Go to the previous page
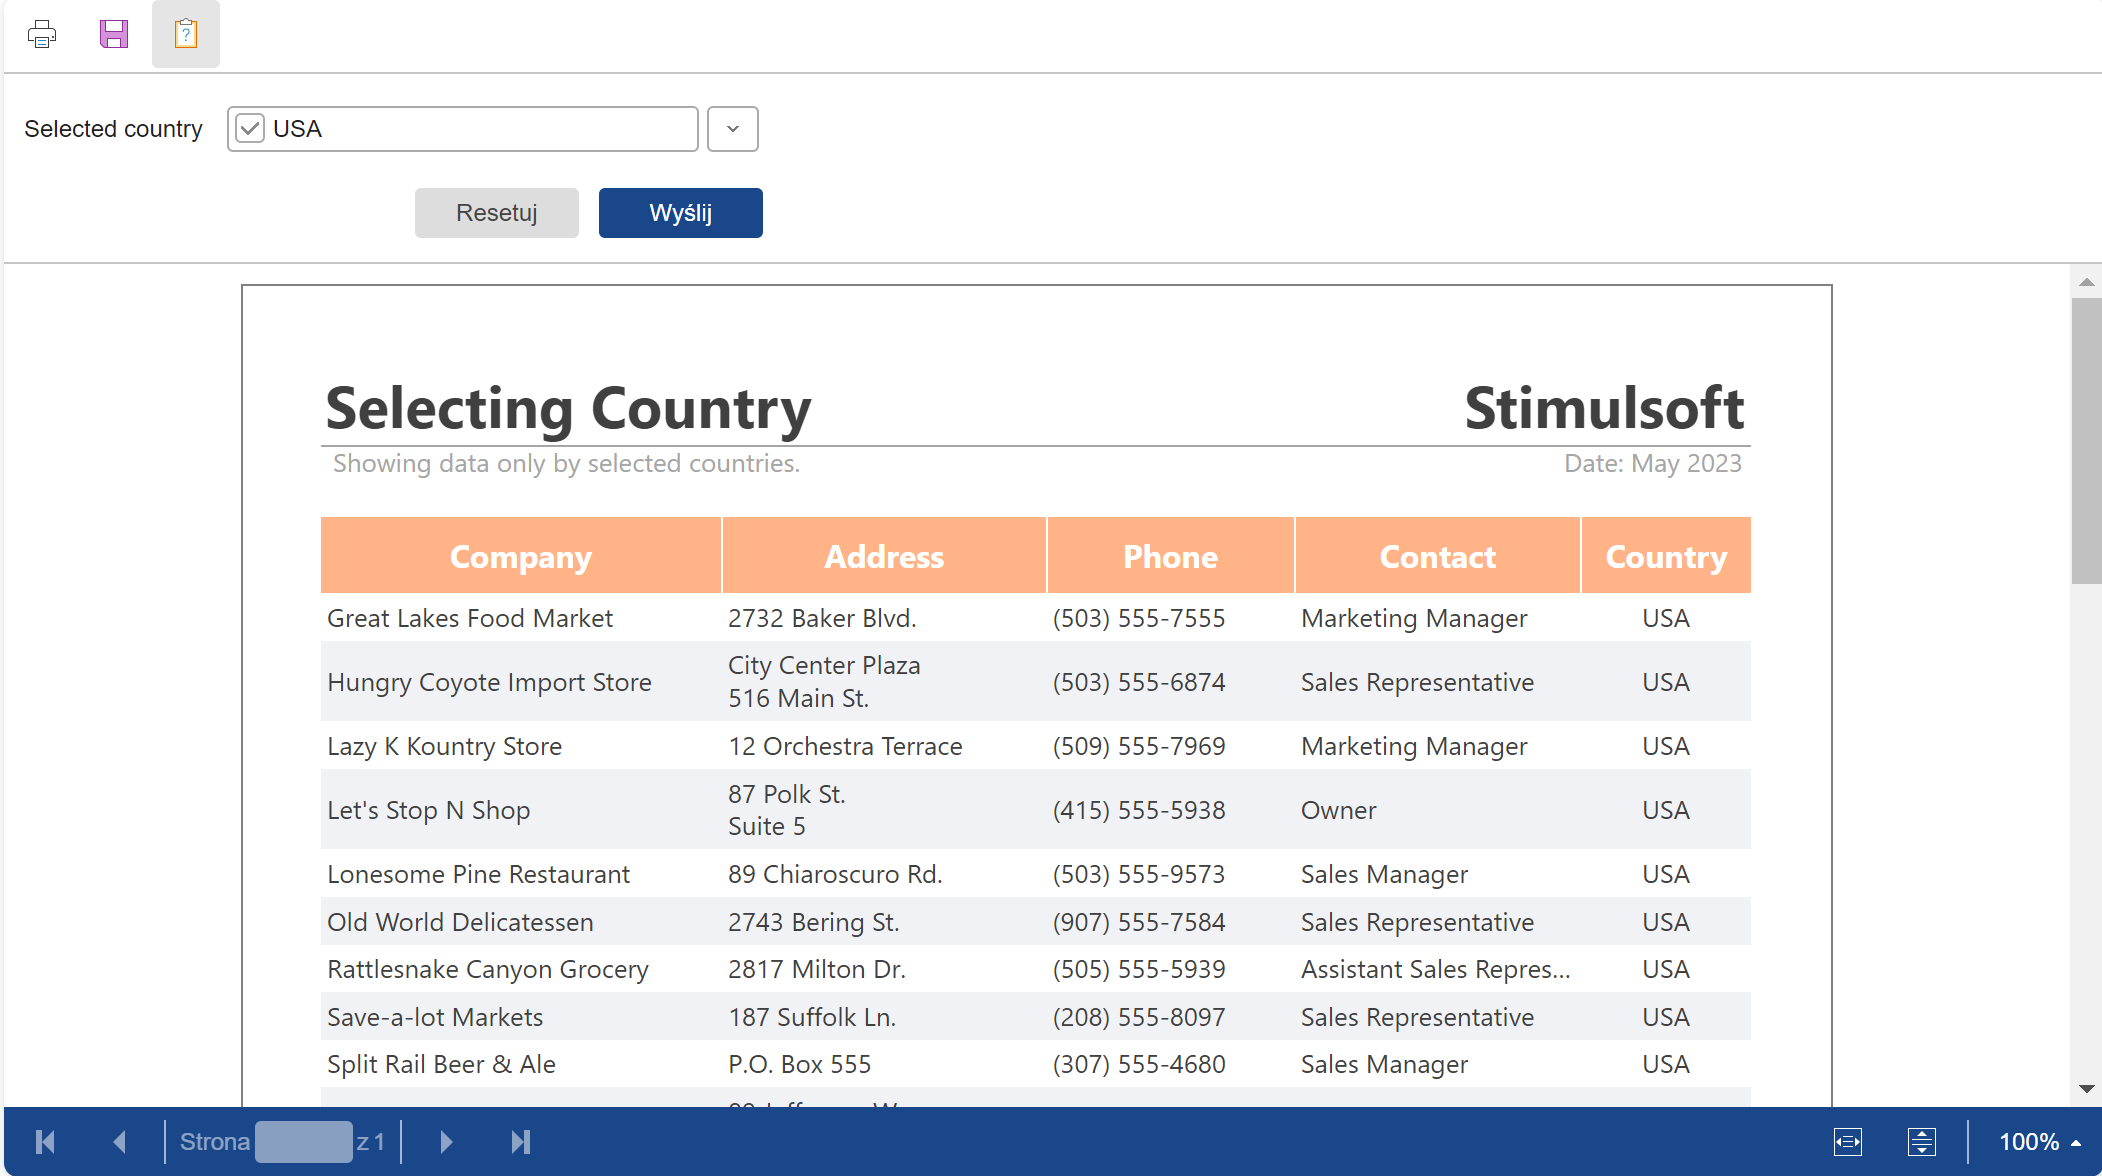This screenshot has height=1176, width=2102. pyautogui.click(x=119, y=1141)
